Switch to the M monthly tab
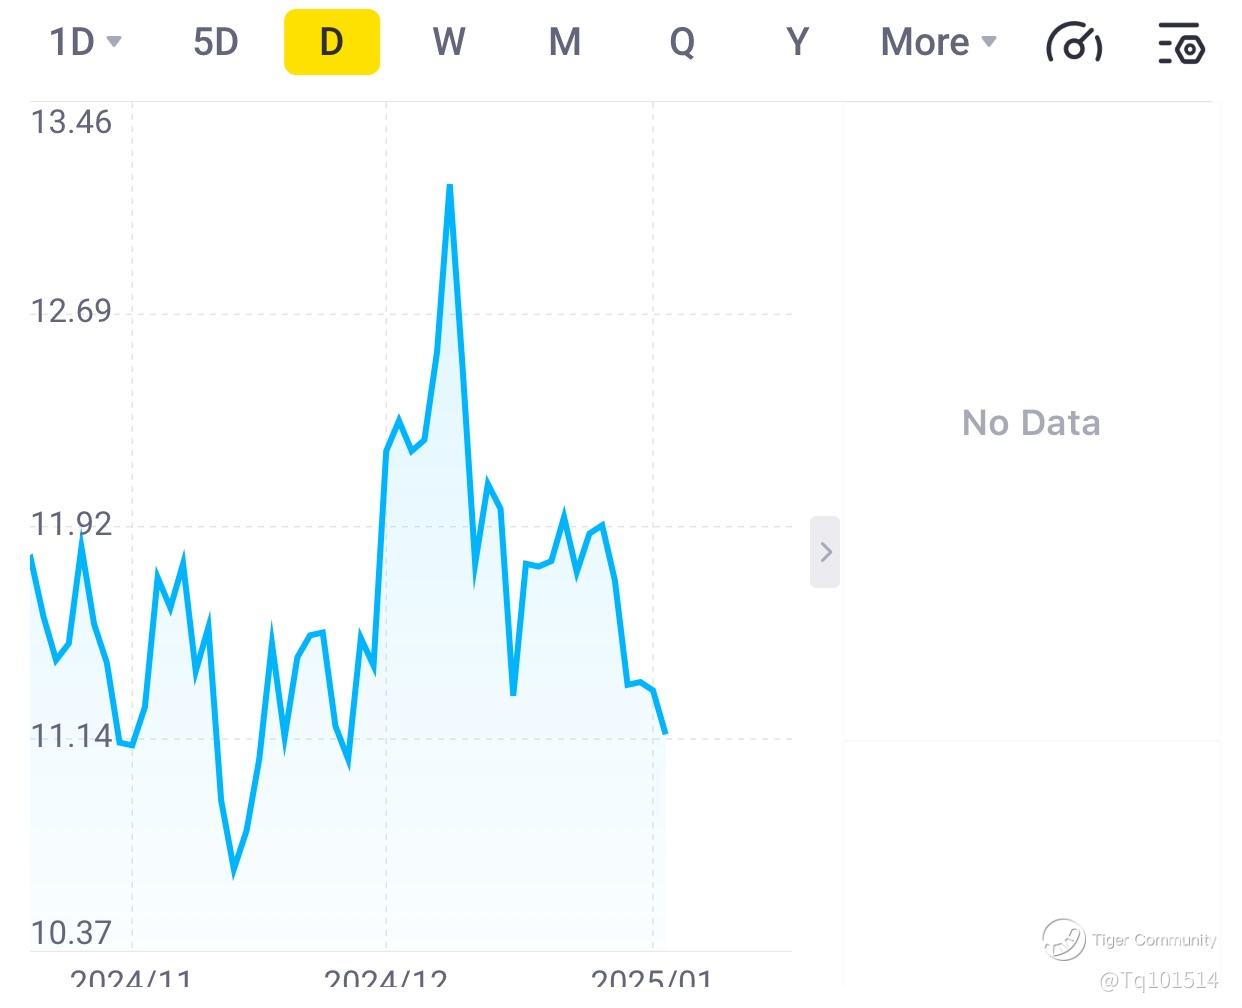The image size is (1242, 1008). (x=565, y=42)
